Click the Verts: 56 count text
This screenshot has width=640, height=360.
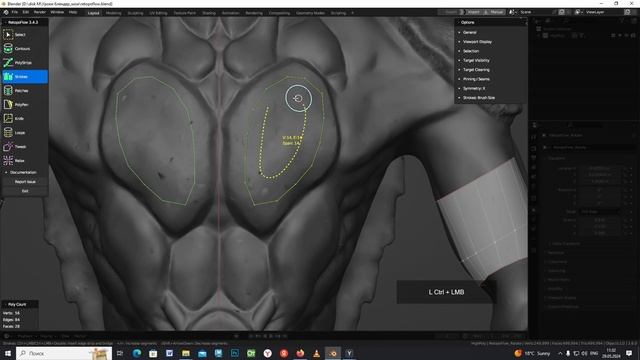11,313
